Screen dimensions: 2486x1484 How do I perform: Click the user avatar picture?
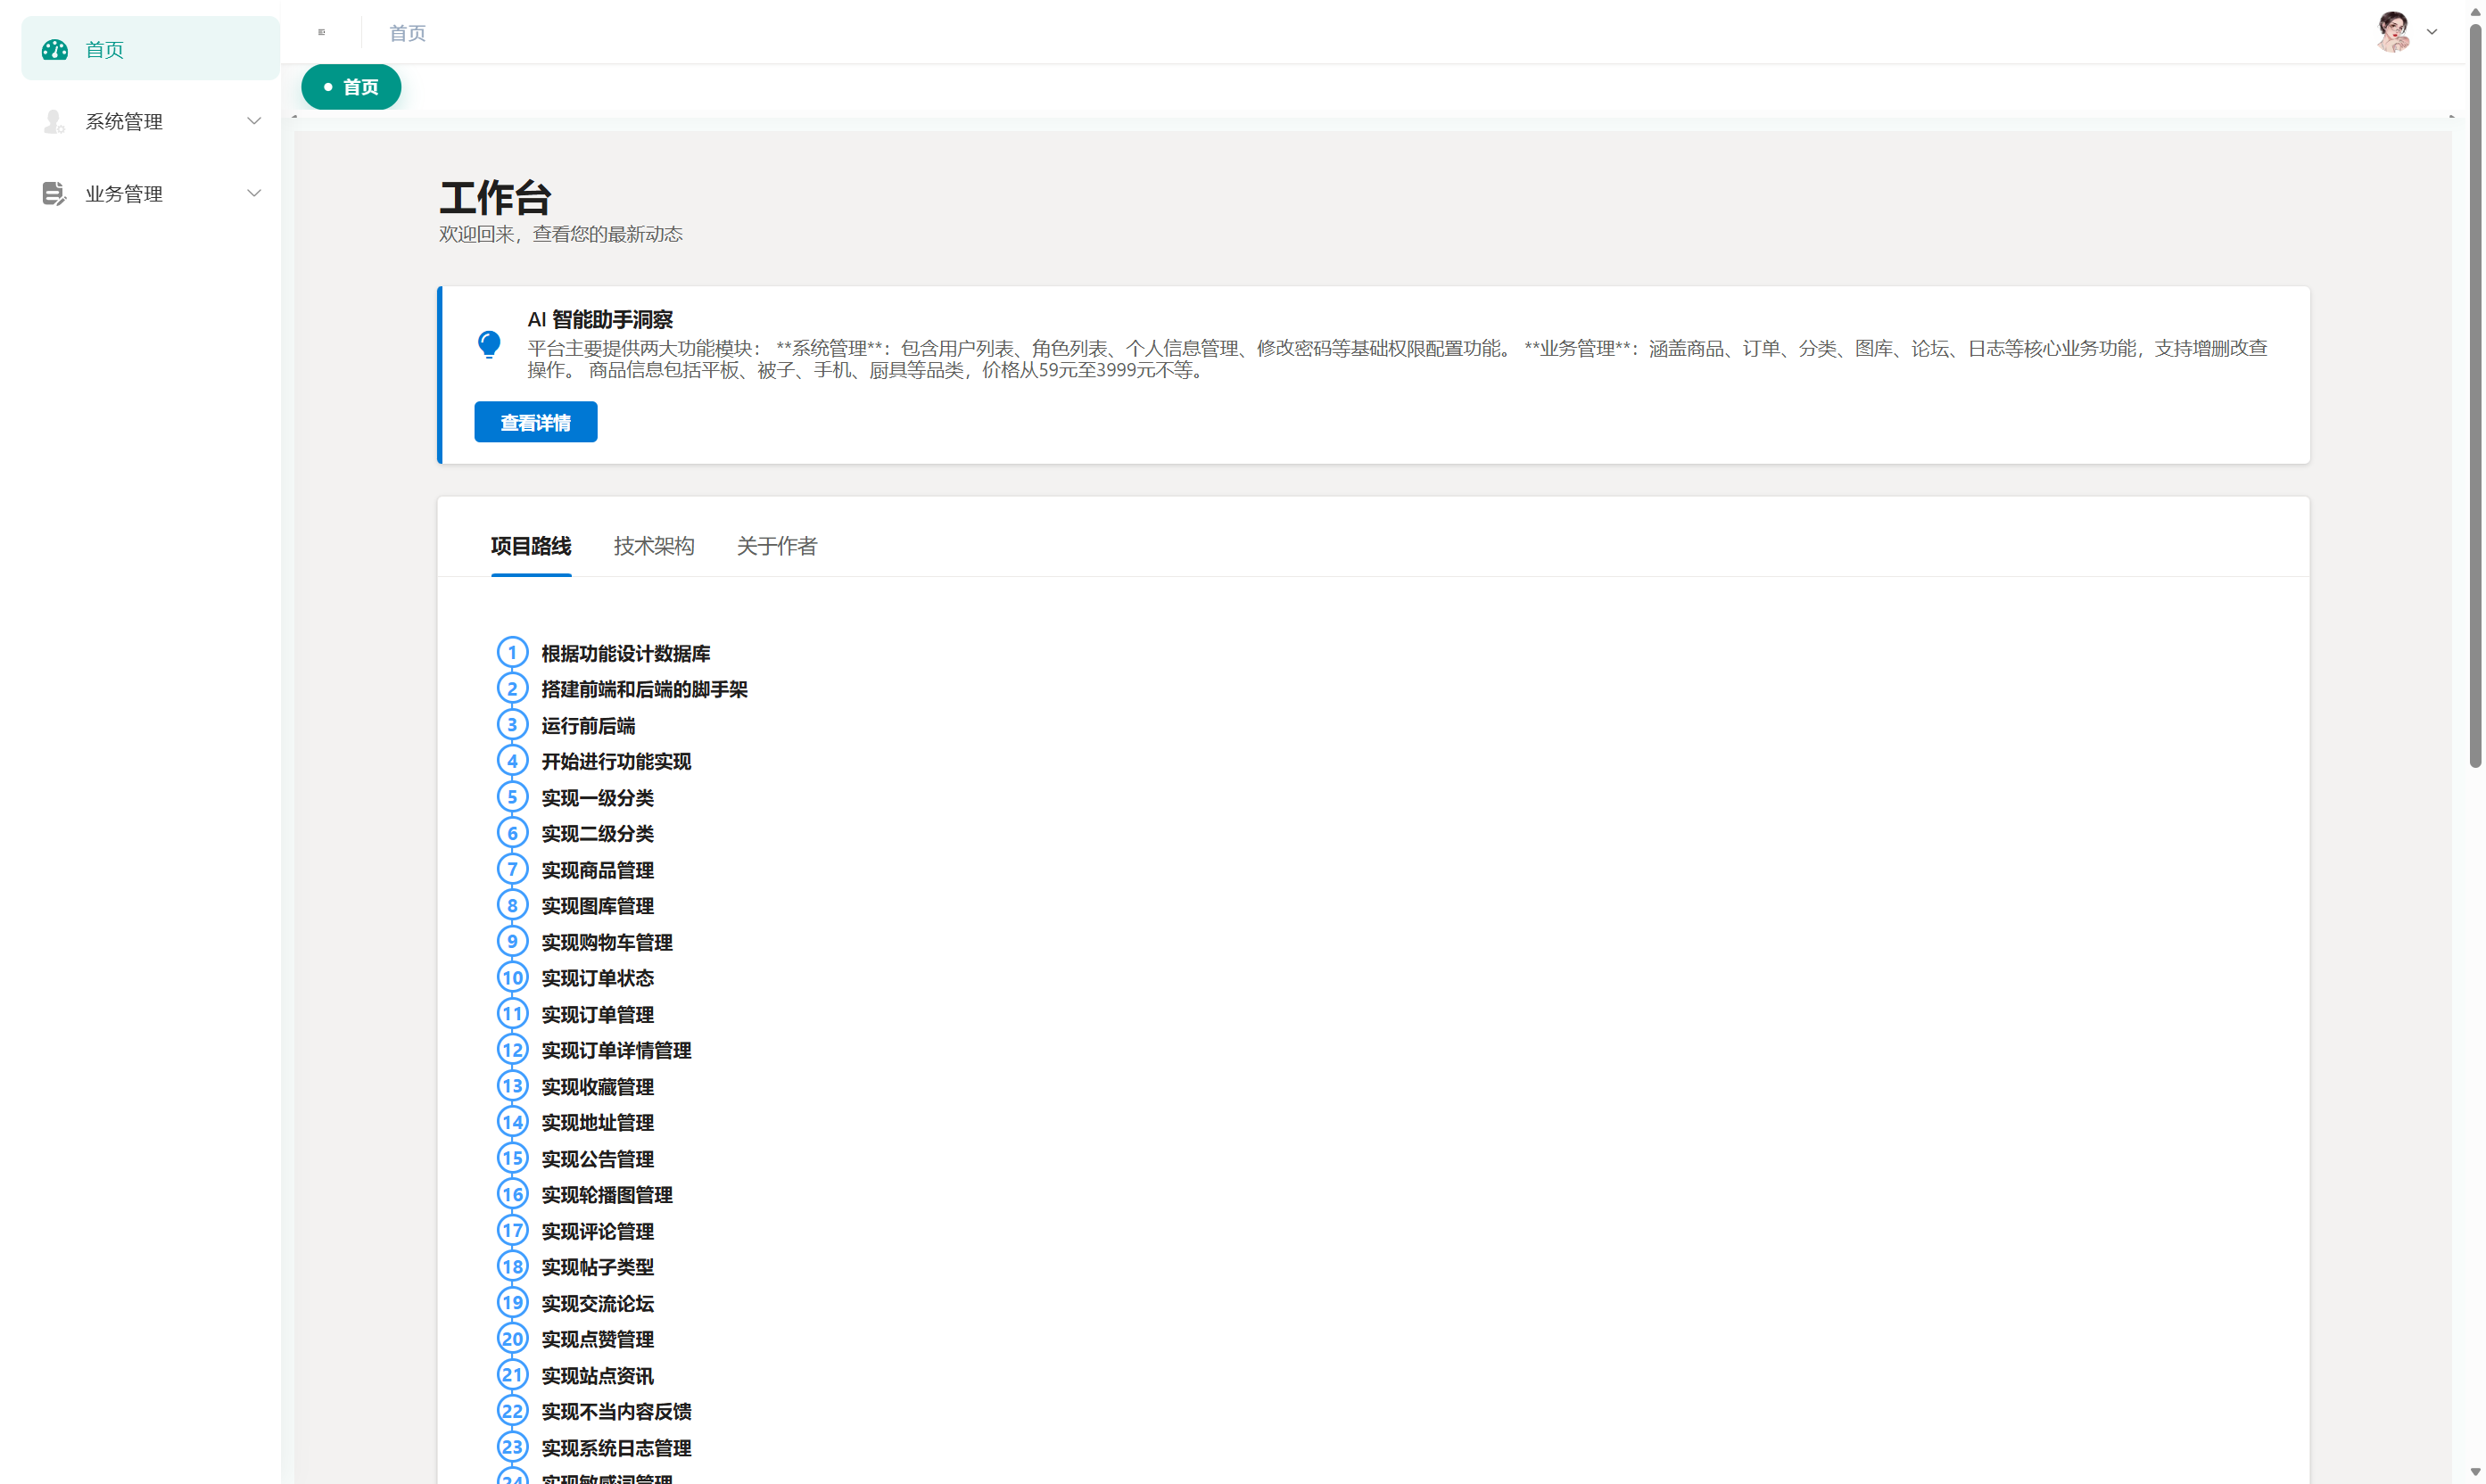(2393, 32)
